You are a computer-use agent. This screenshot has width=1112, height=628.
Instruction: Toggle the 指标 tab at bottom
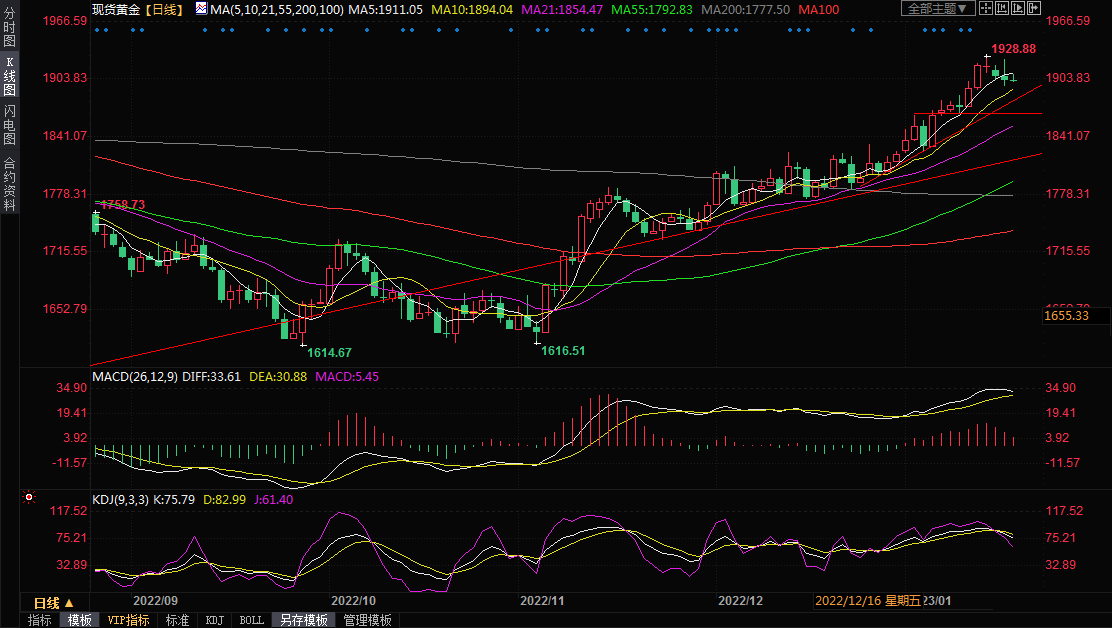click(x=39, y=620)
